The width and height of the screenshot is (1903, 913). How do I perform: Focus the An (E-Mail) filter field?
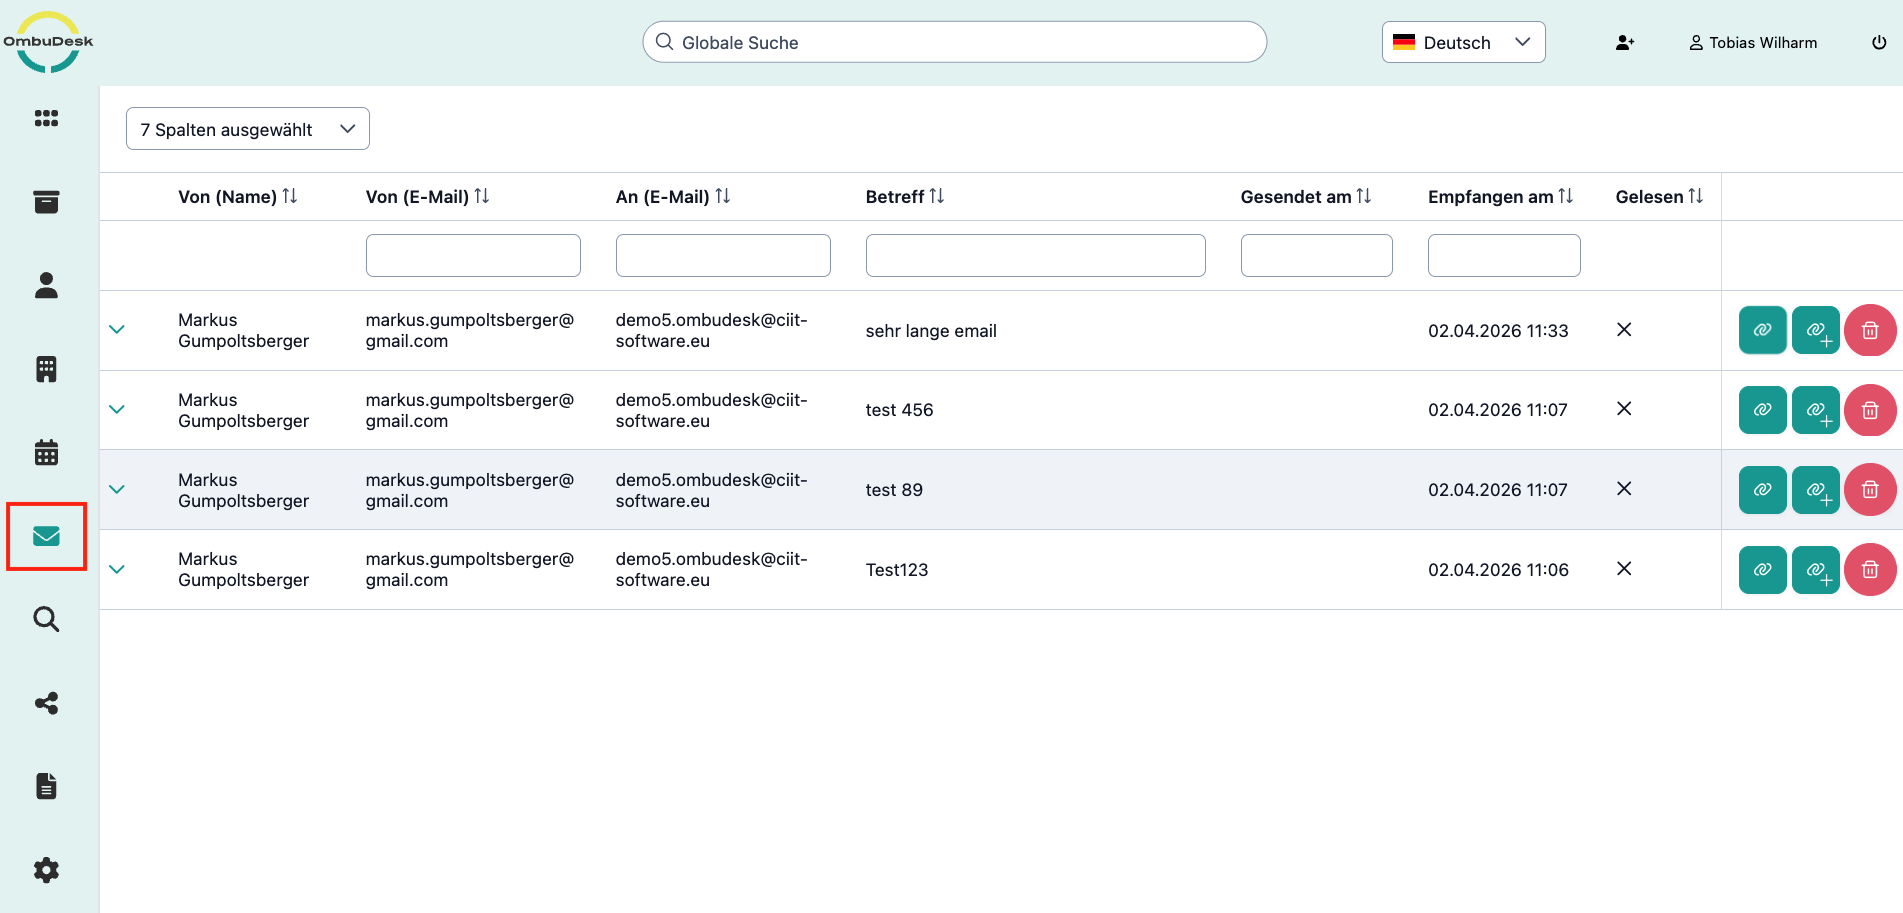coord(723,255)
